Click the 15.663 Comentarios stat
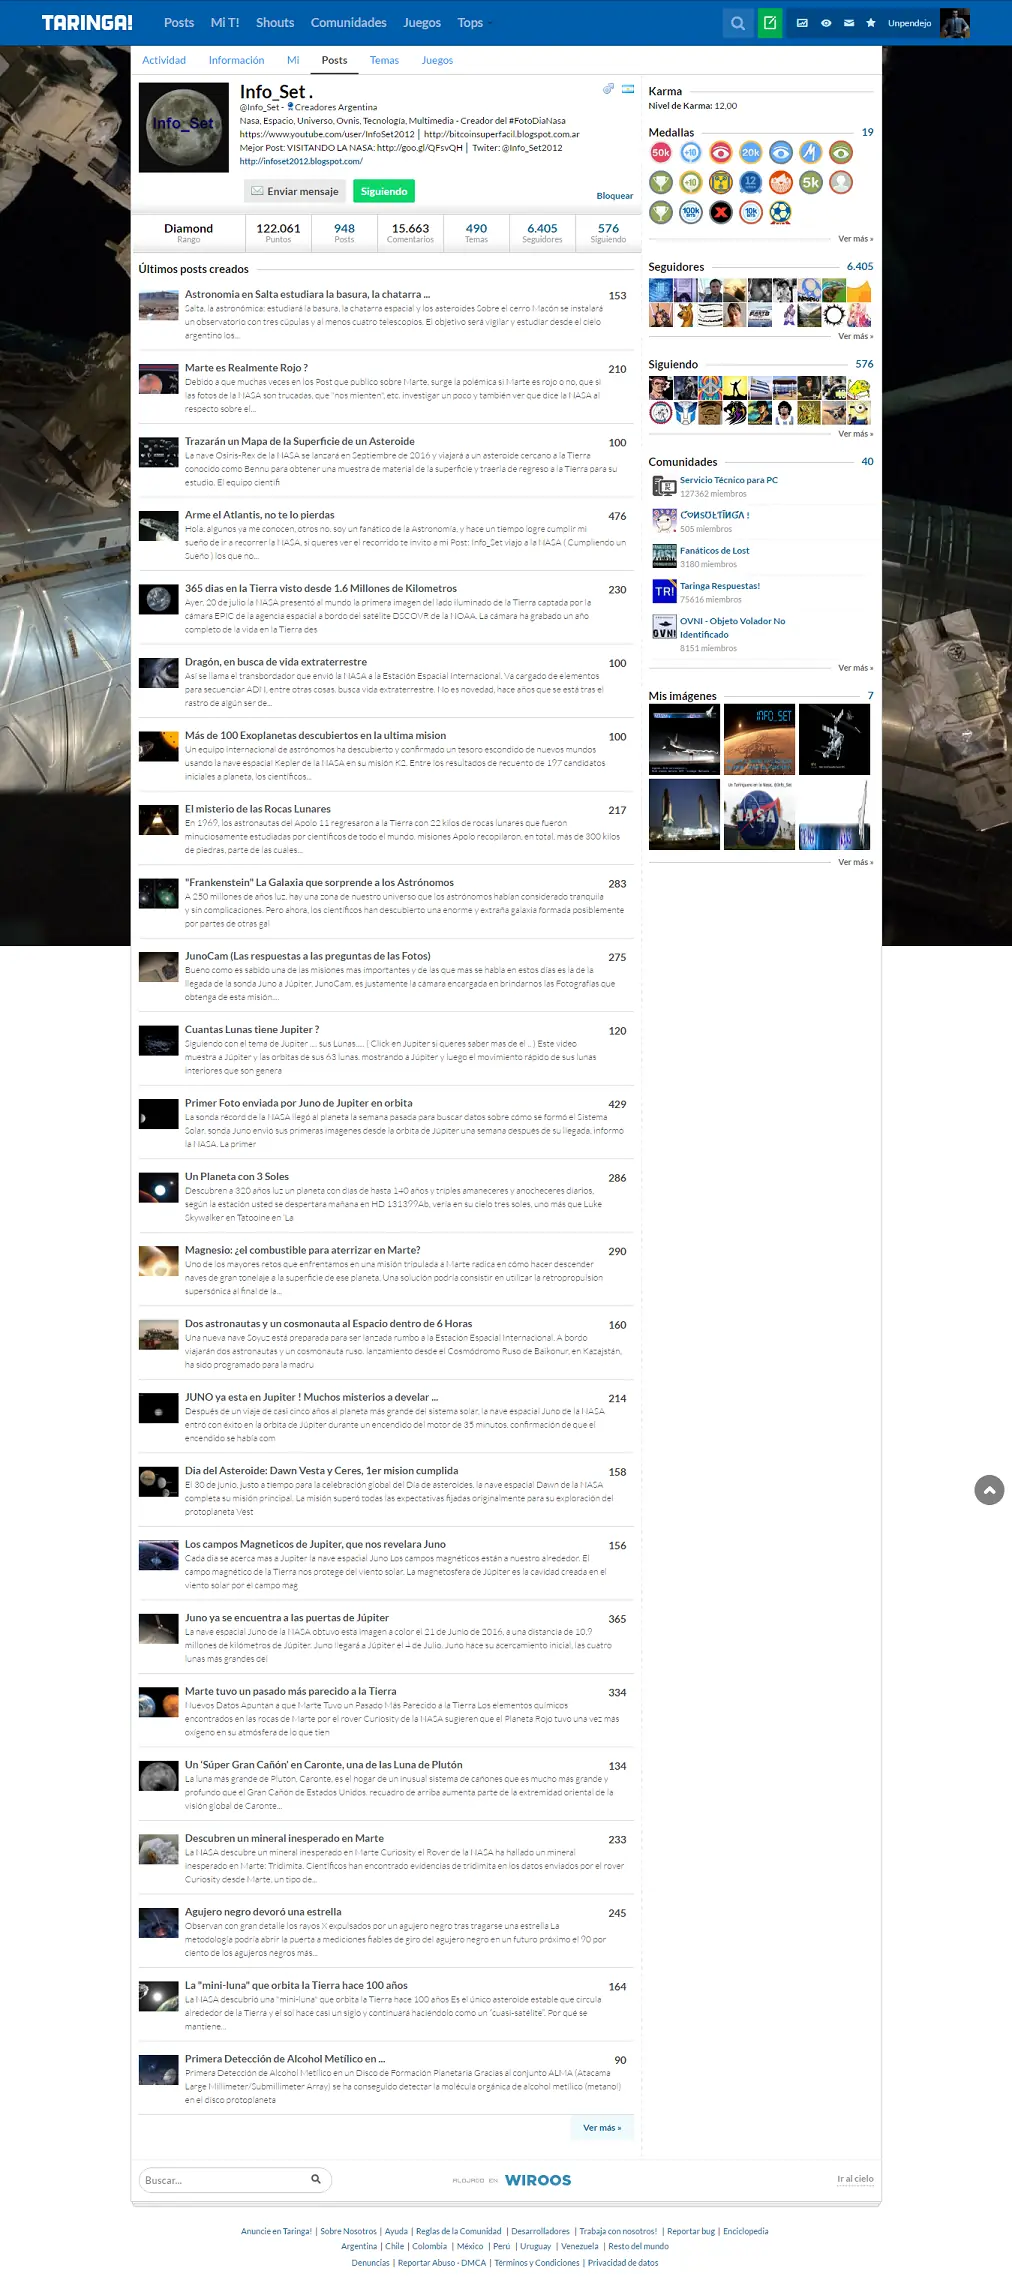 pyautogui.click(x=410, y=233)
